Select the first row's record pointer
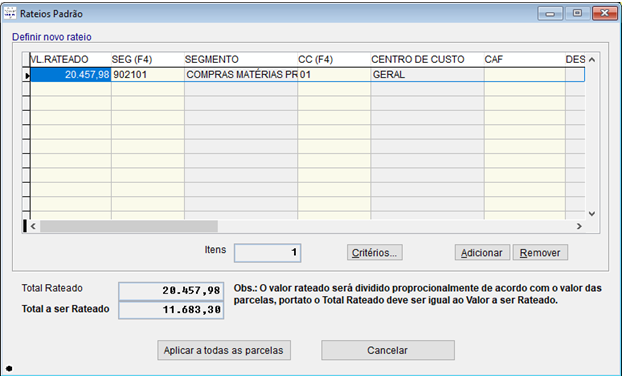 pyautogui.click(x=26, y=75)
